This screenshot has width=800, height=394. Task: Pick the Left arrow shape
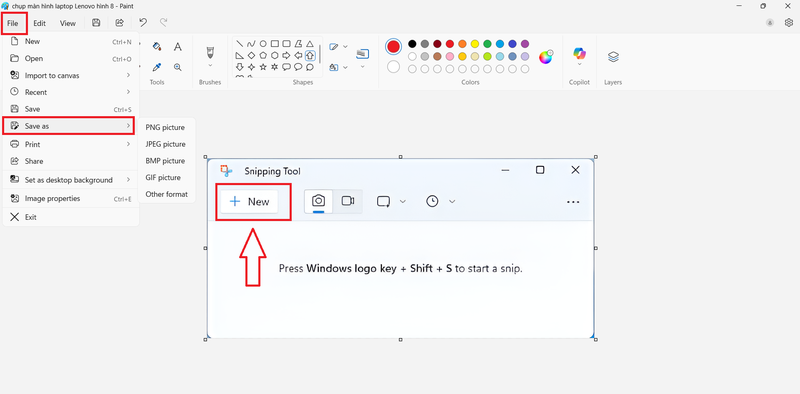(298, 56)
